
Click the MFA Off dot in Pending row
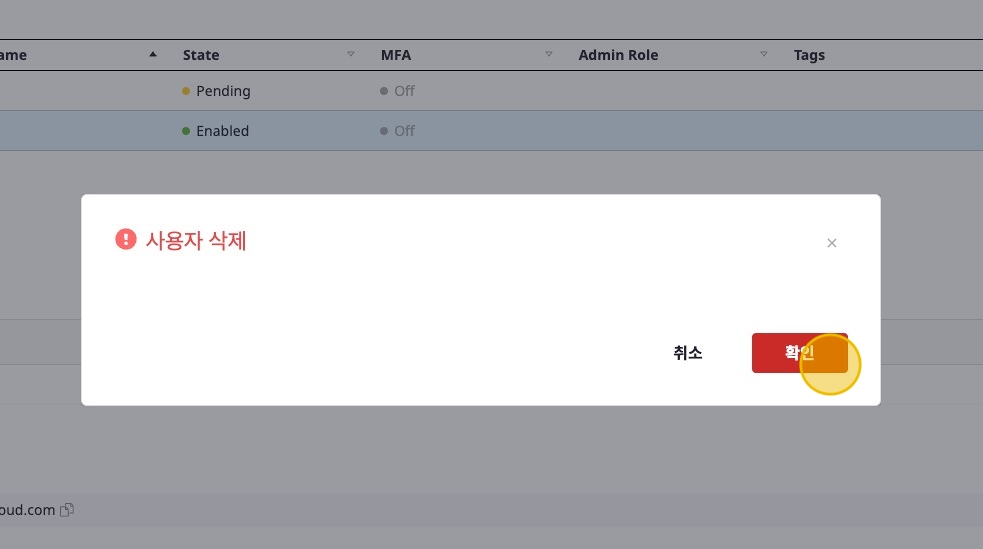point(384,91)
